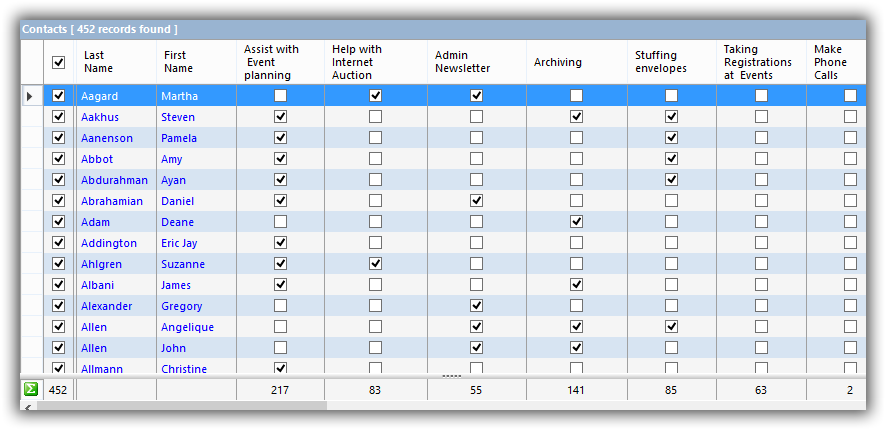This screenshot has height=430, width=886.
Task: Uncheck the selection checkbox for Aakhus row
Action: click(x=58, y=117)
